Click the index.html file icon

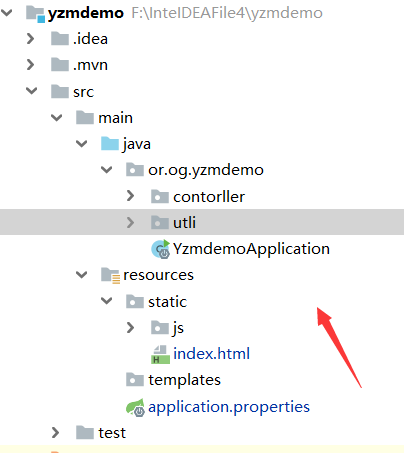pyautogui.click(x=160, y=354)
